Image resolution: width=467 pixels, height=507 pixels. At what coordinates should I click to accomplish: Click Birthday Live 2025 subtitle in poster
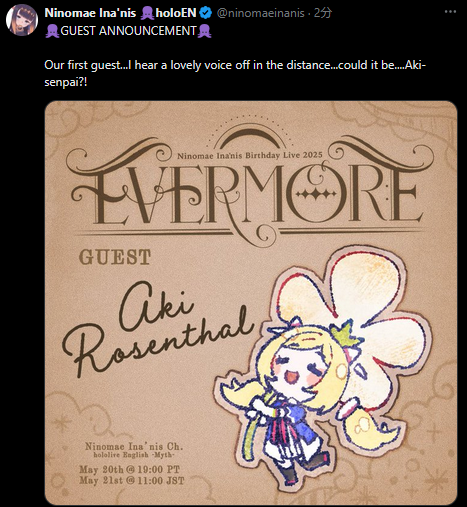click(284, 155)
